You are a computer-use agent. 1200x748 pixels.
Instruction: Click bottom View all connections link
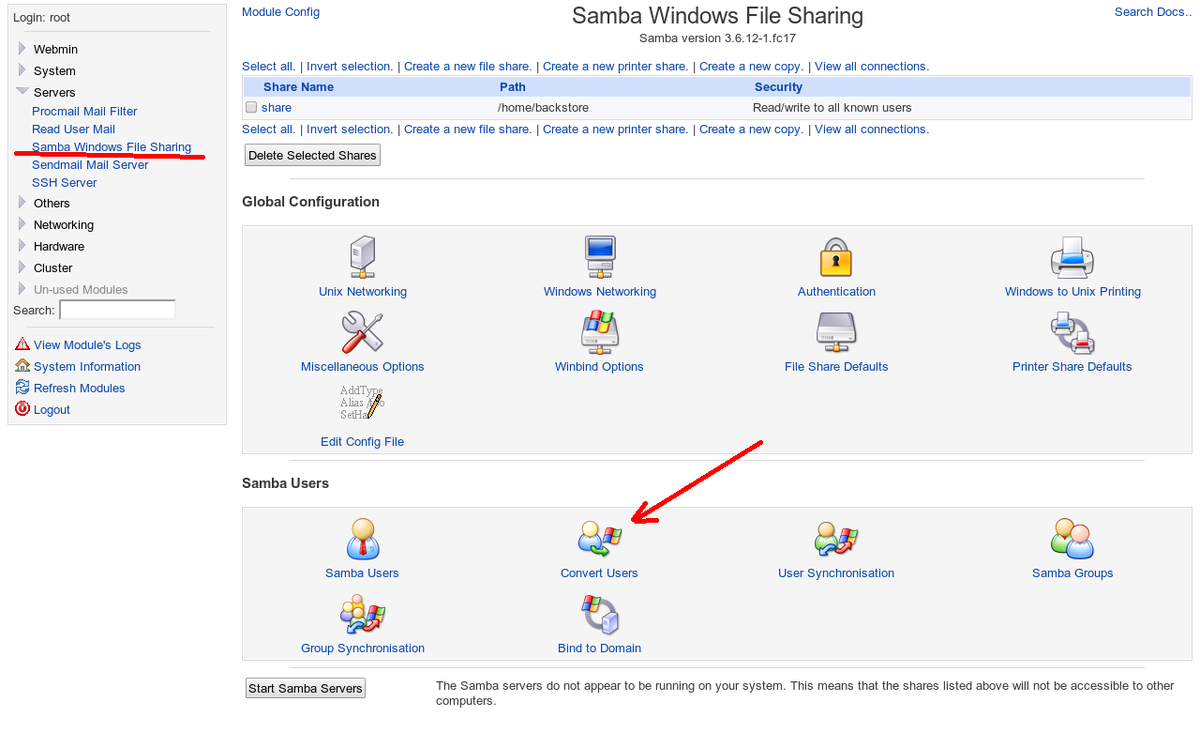coord(872,129)
